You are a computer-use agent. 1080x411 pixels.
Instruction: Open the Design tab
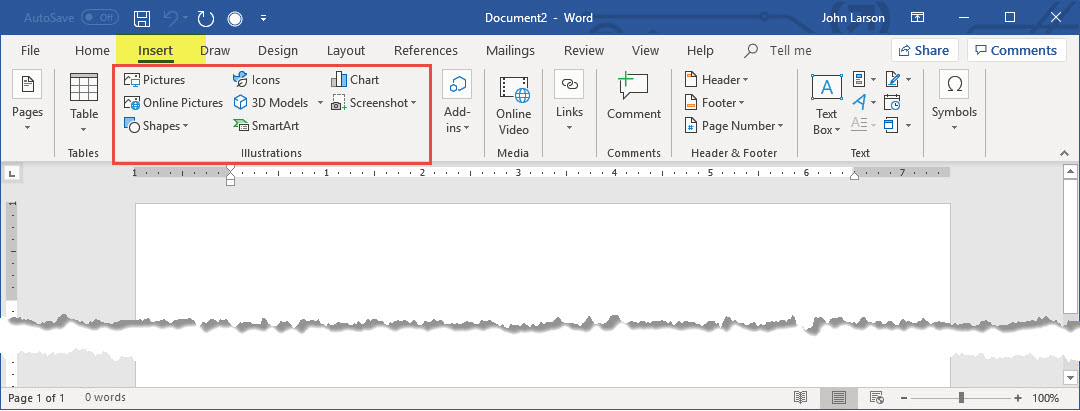tap(278, 50)
